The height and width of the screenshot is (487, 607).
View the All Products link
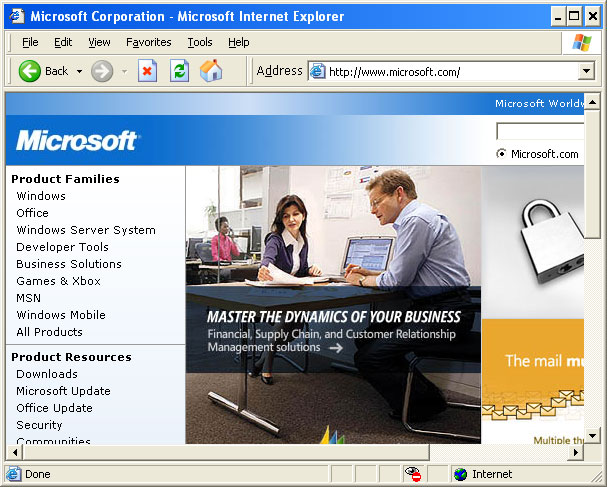click(x=50, y=332)
